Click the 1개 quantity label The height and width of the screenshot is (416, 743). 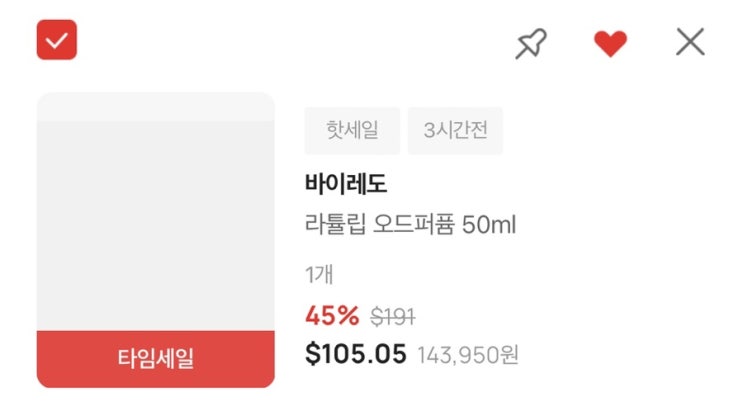[319, 275]
